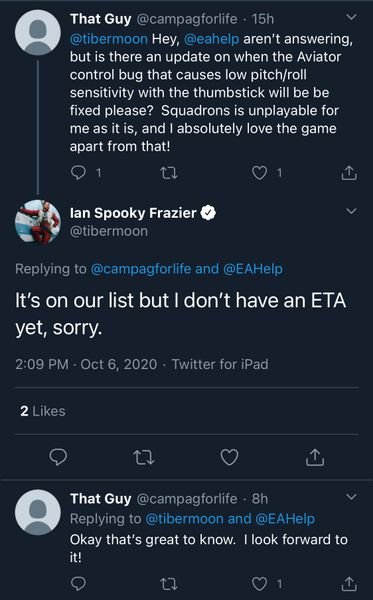This screenshot has height=600, width=373.
Task: Open the @eahelp mention in the first tweet
Action: pyautogui.click(x=212, y=39)
